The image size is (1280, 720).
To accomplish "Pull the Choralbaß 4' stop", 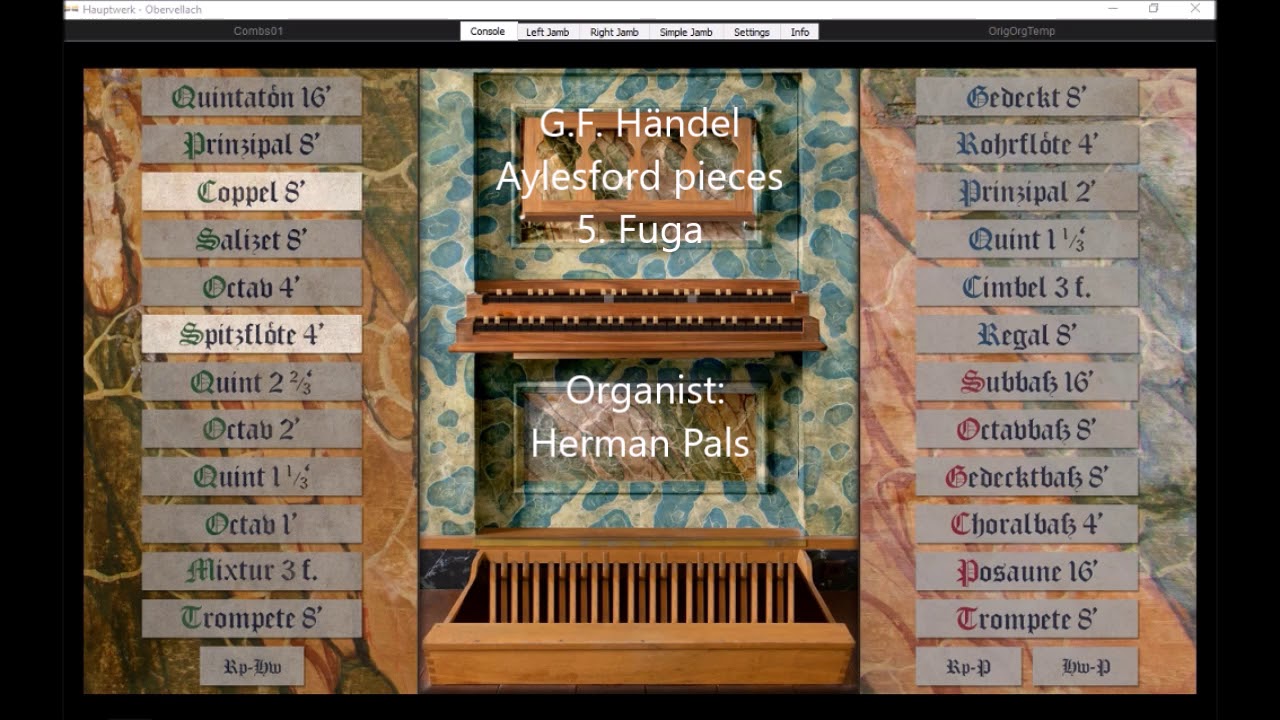I will point(1027,524).
